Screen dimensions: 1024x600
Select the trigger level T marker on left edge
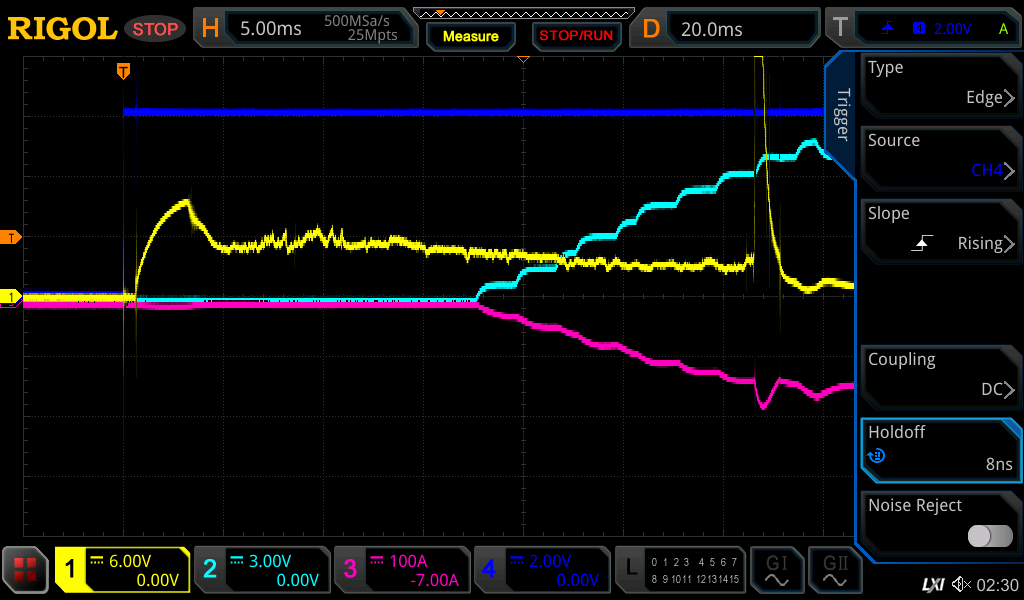click(x=12, y=237)
